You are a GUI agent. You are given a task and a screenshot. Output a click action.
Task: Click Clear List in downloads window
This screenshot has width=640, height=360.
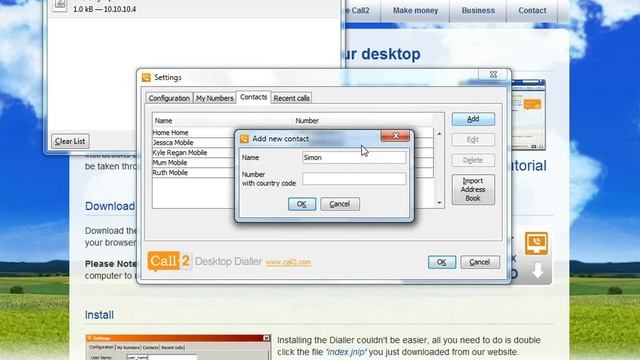click(70, 141)
